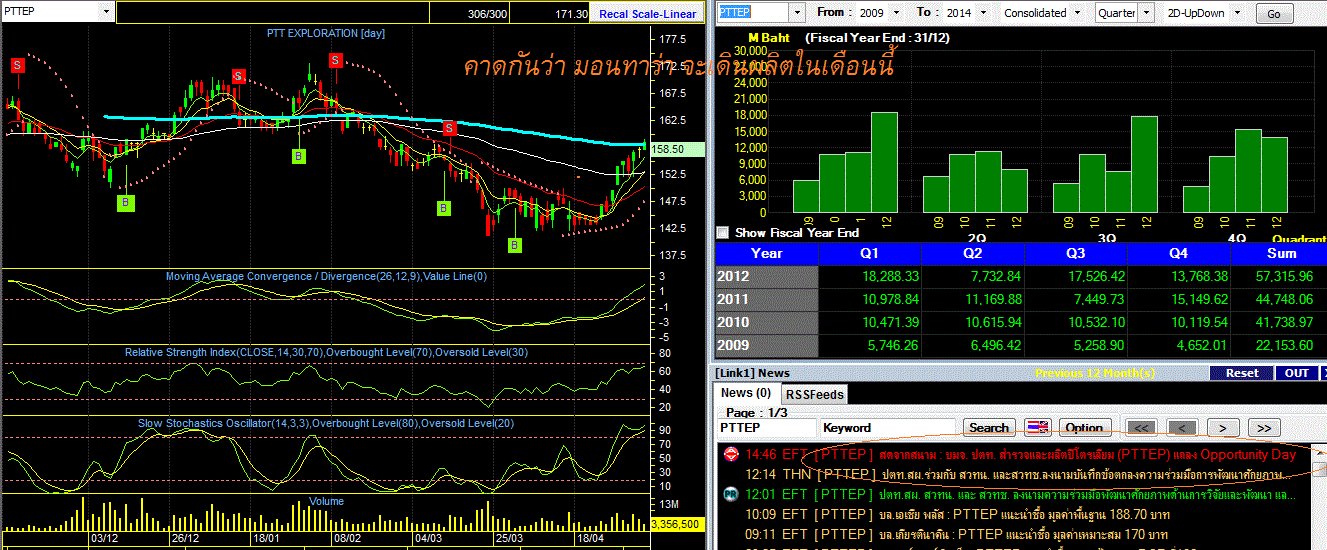Click the news Search button
Viewport: 1327px width, 550px height.
989,428
